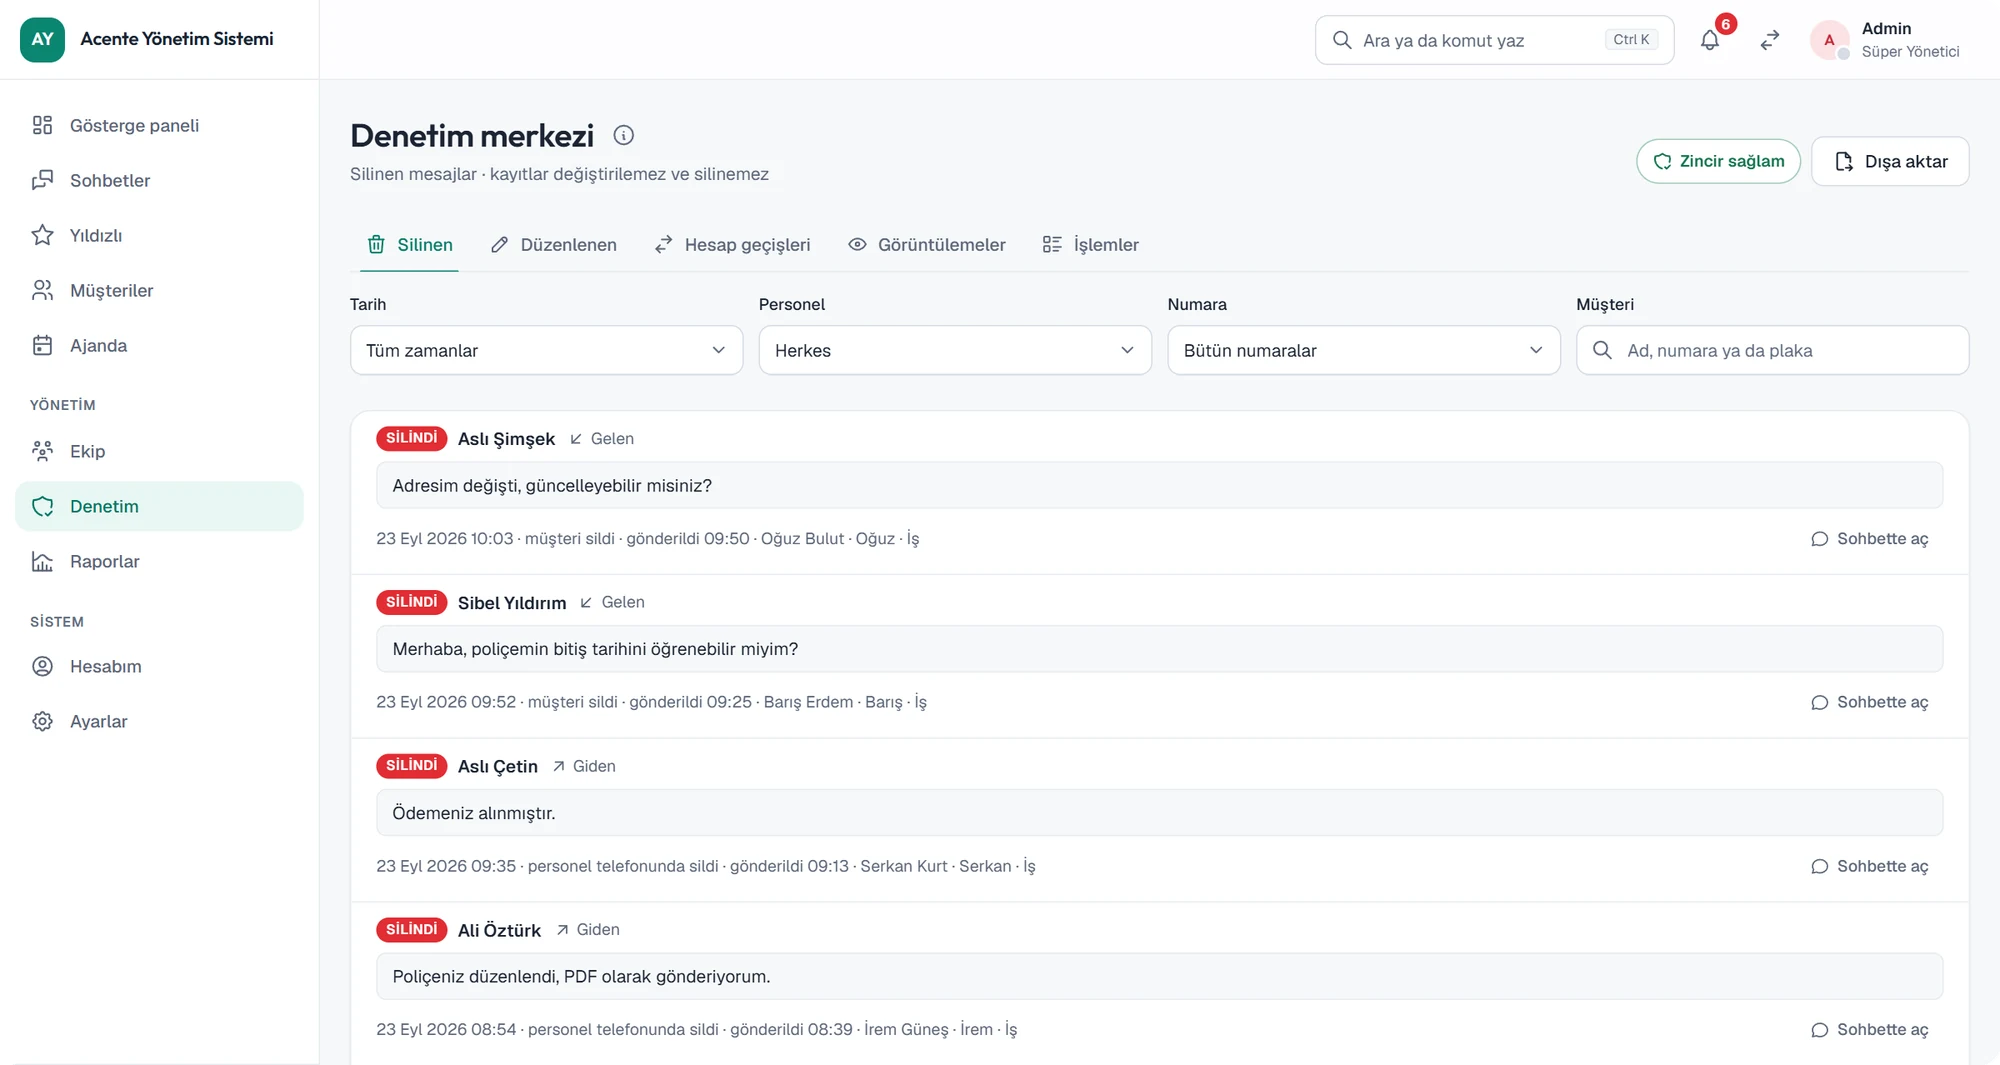Switch to the Düzenlenen tab
Image resolution: width=2000 pixels, height=1065 pixels.
(553, 245)
